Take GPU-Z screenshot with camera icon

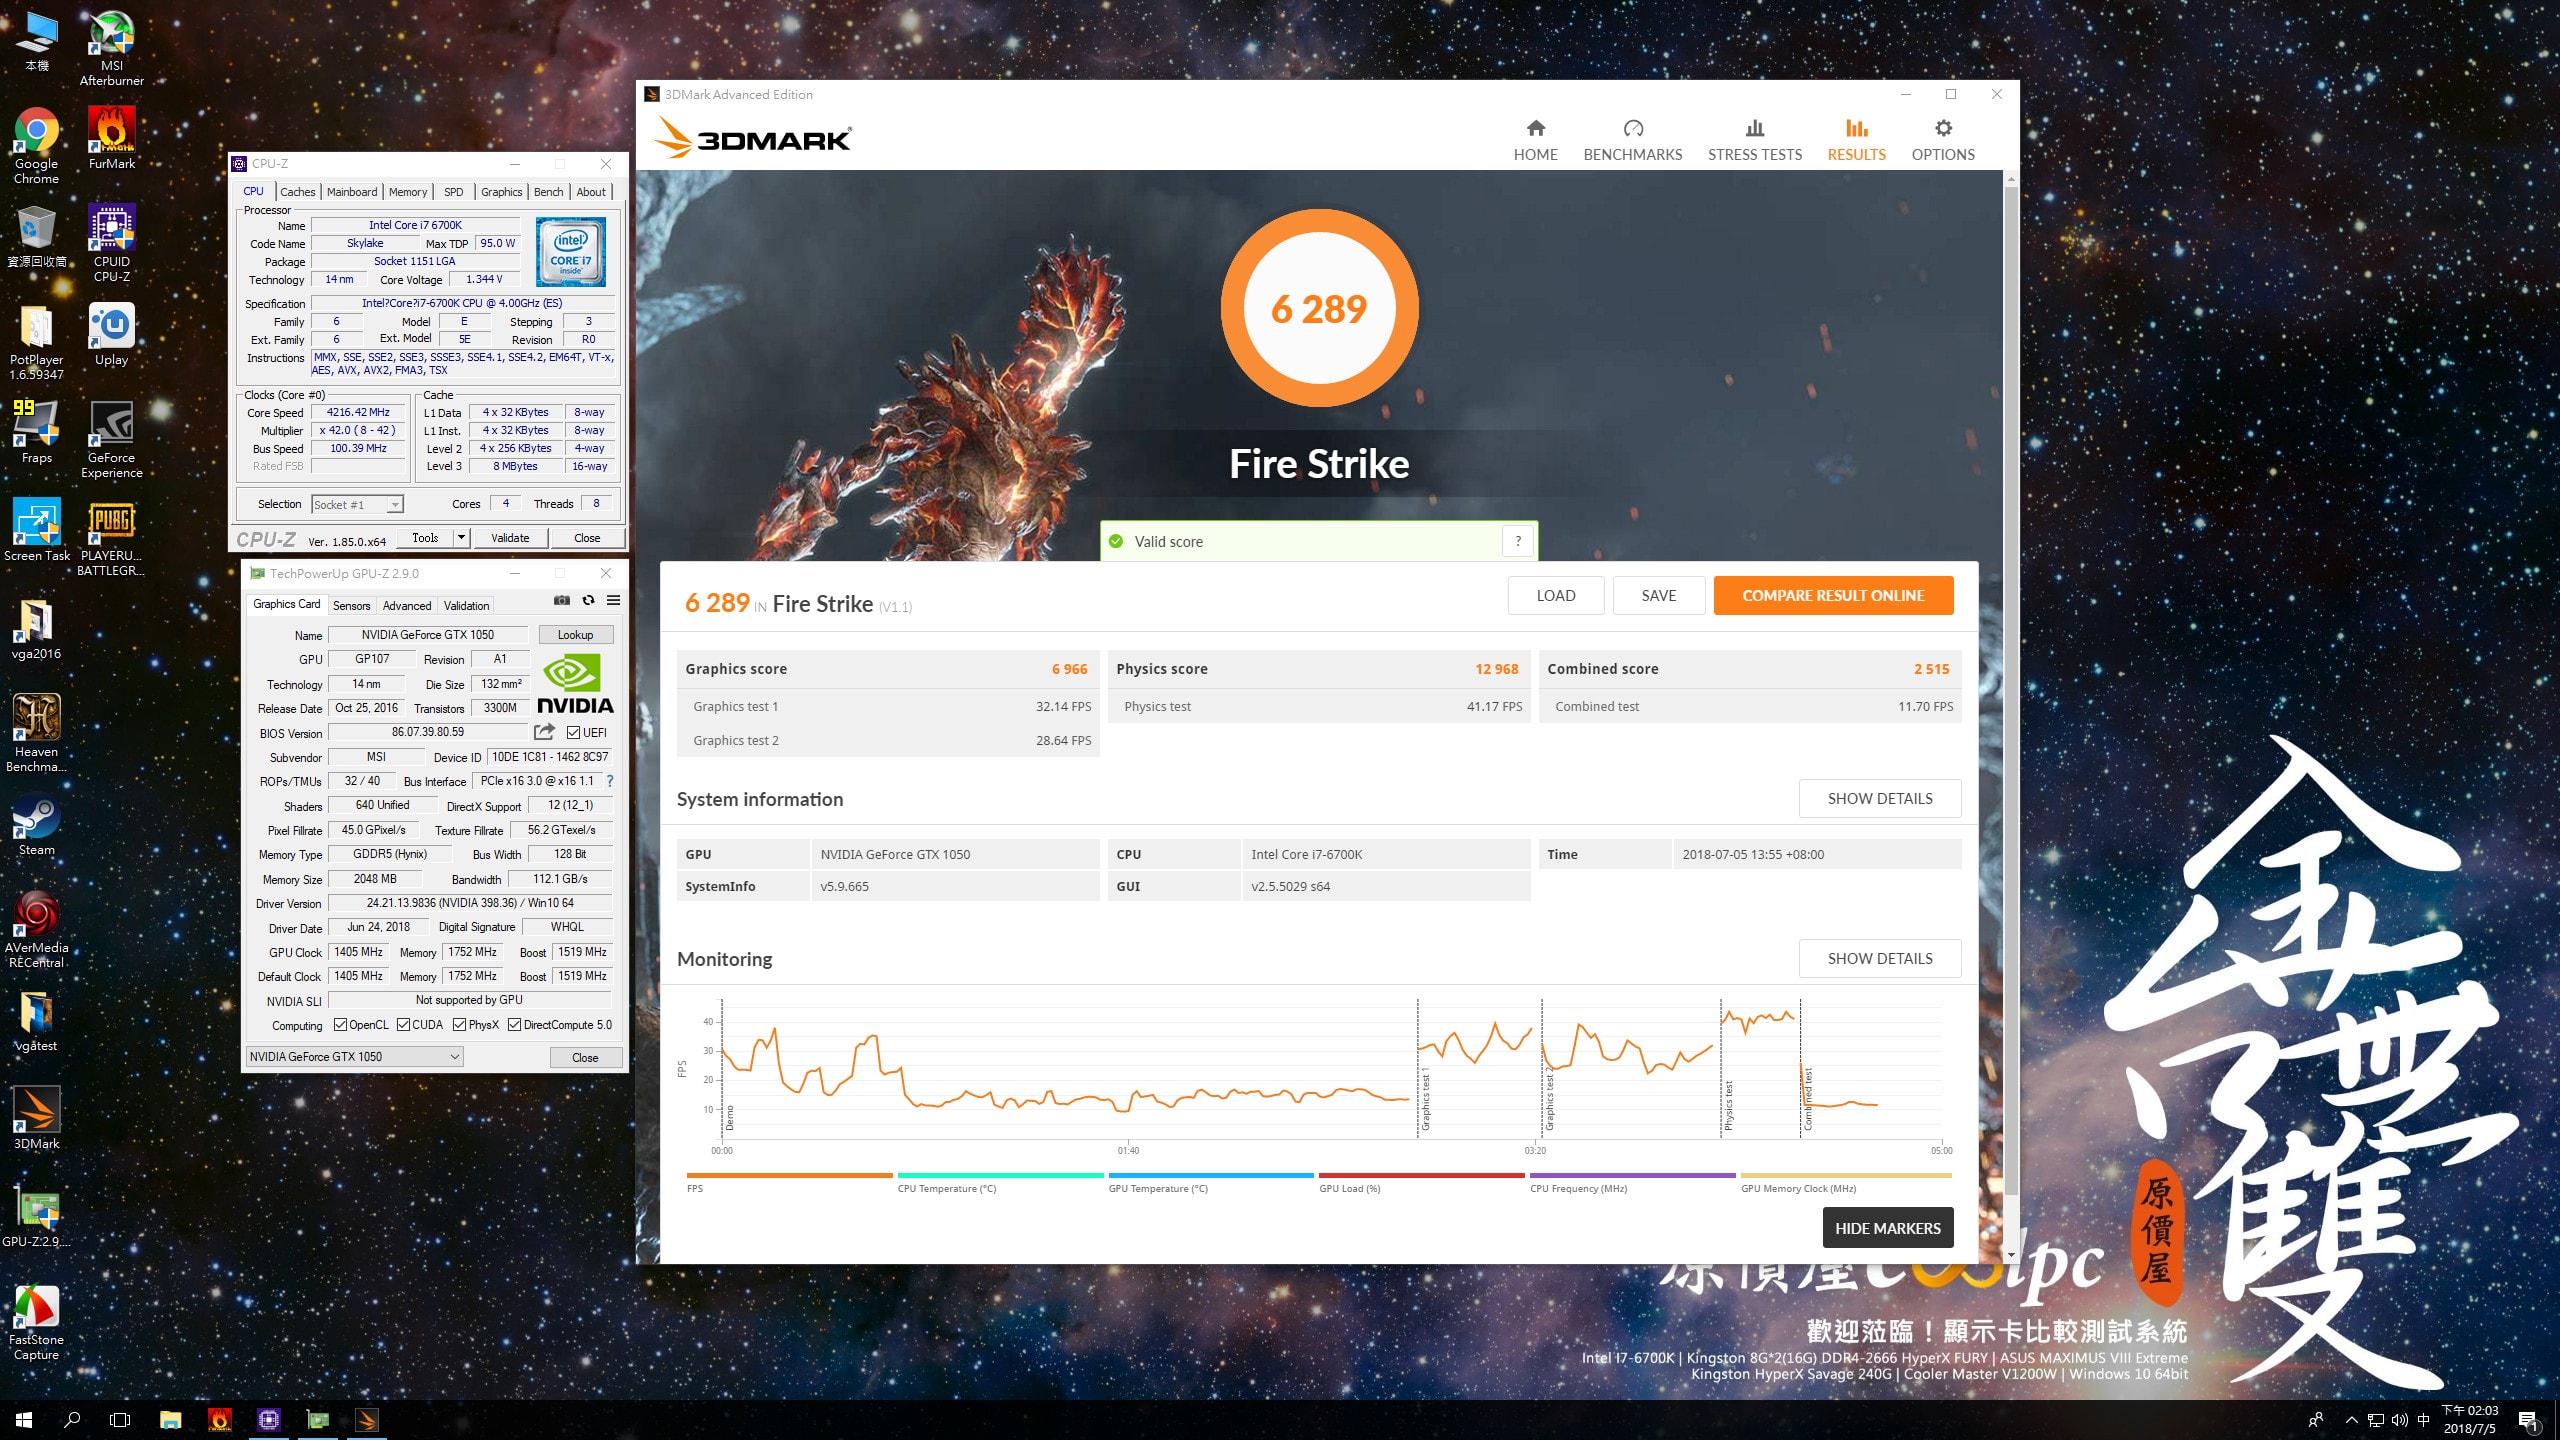tap(562, 600)
